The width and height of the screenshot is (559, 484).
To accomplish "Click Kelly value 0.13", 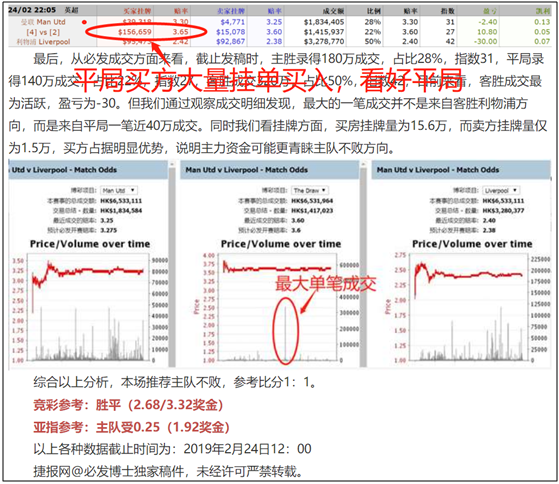I will click(542, 22).
